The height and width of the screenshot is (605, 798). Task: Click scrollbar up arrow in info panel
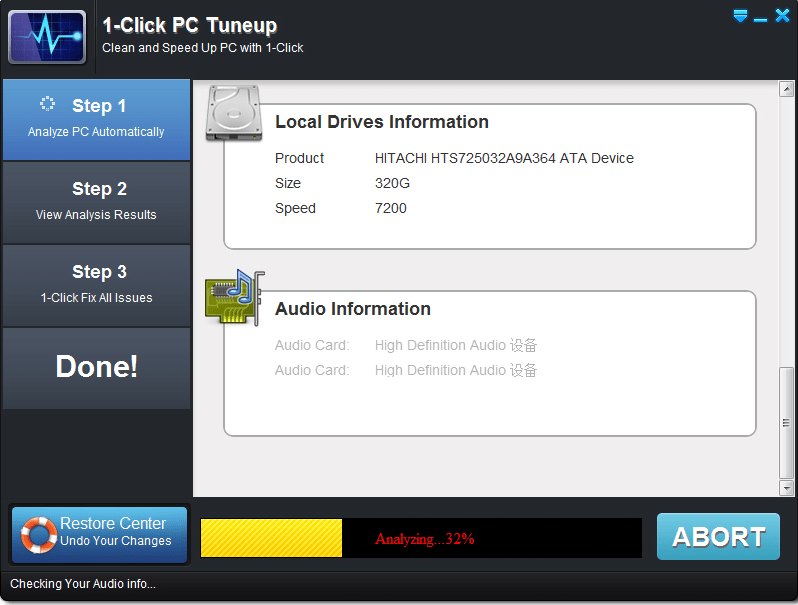click(786, 89)
